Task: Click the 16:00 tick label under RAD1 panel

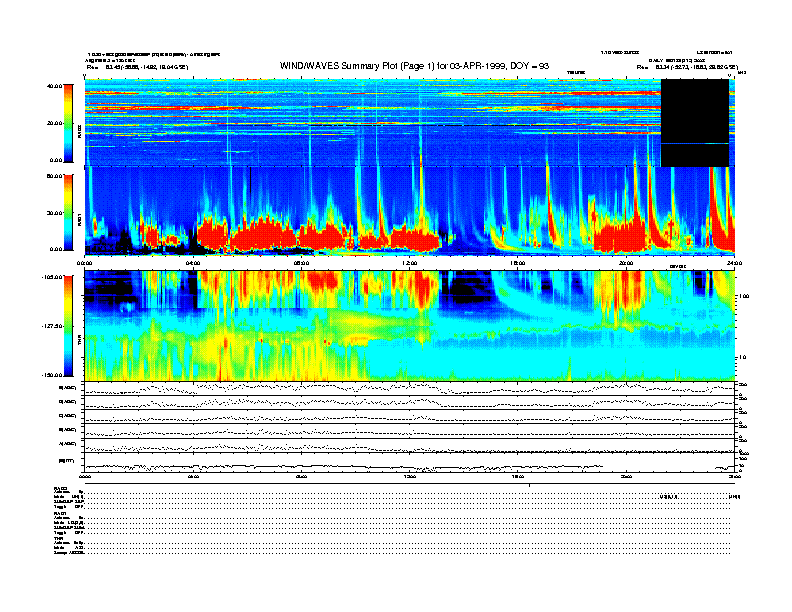Action: (x=518, y=263)
